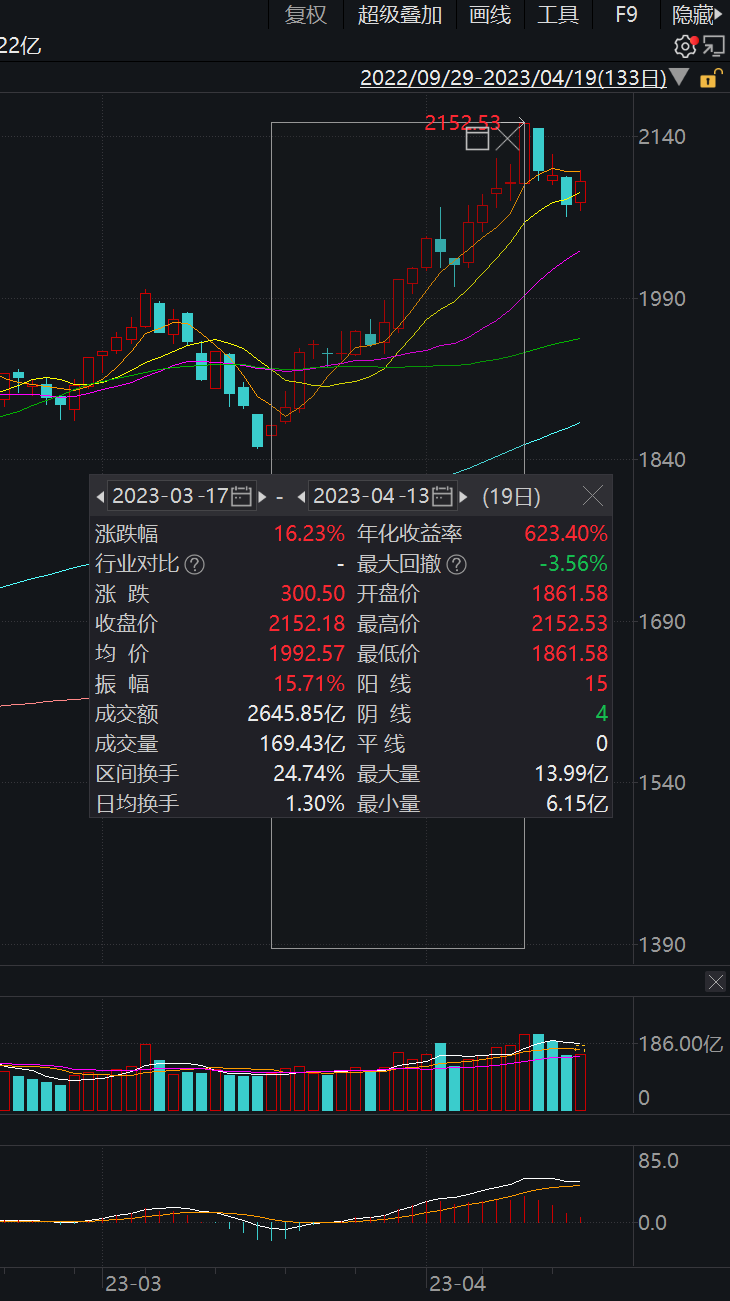
Task: Click the 最小量 value 6.15亿
Action: tap(577, 803)
